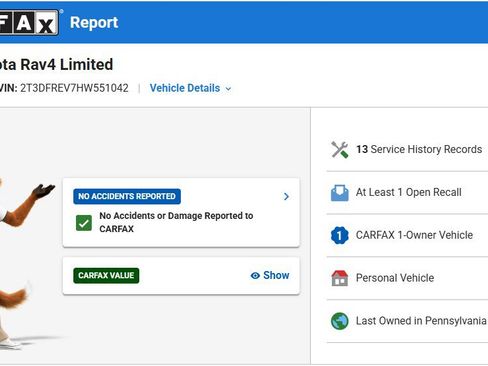Select Personal Vehicle row
The width and height of the screenshot is (488, 366).
click(x=407, y=278)
